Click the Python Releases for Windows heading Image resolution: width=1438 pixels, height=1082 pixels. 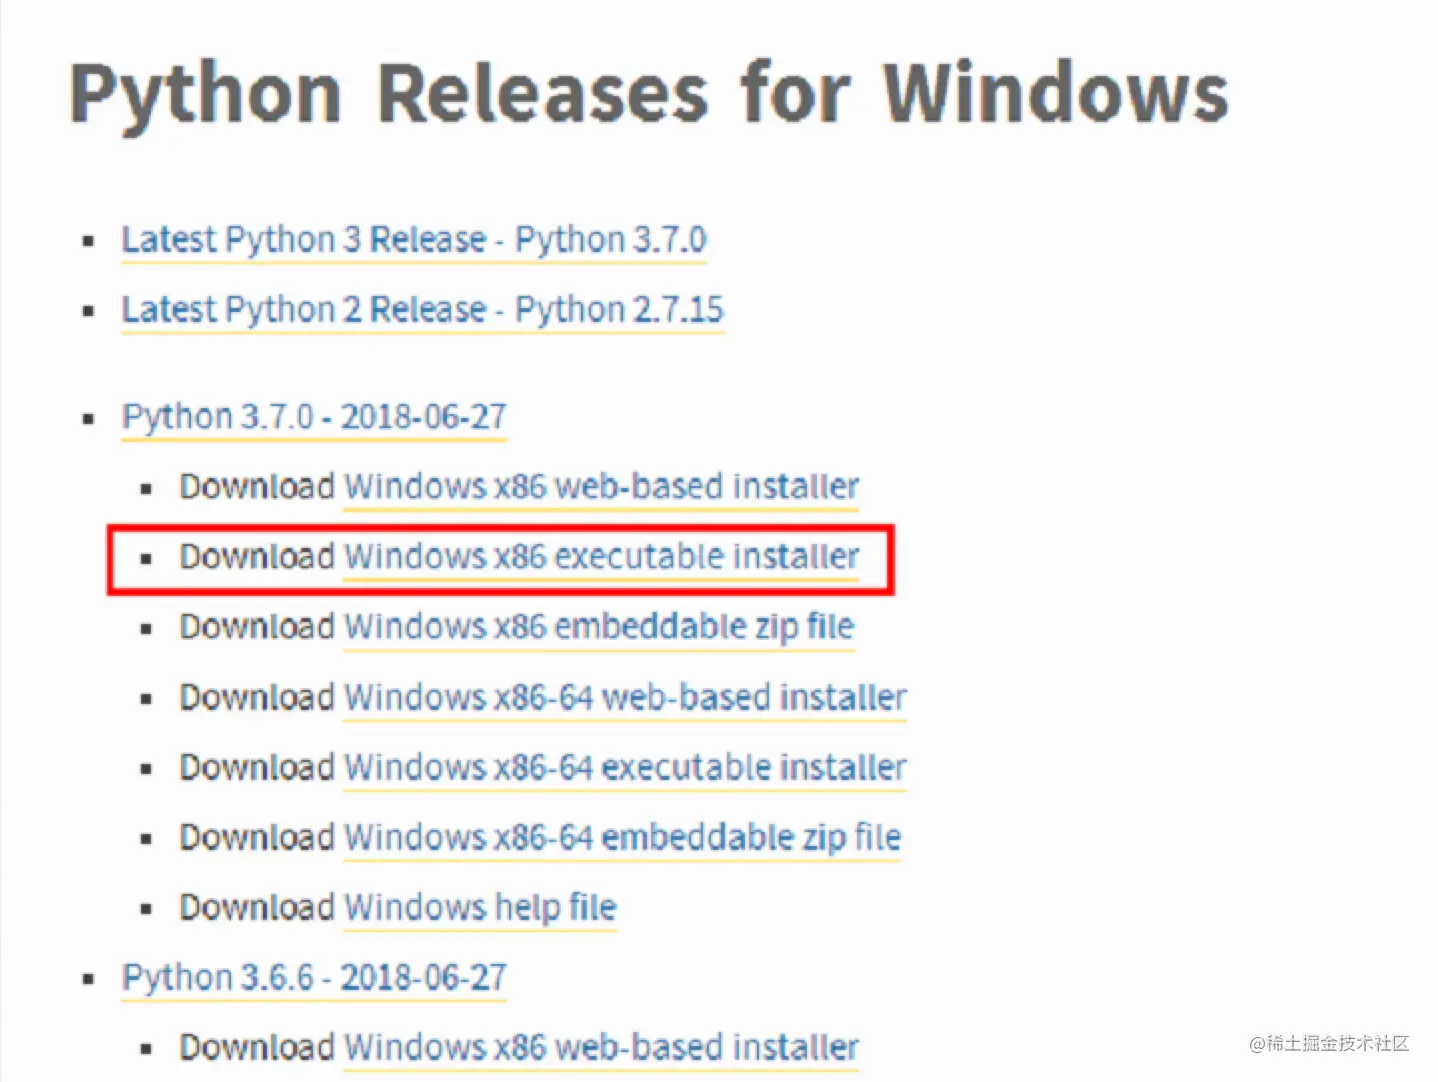pos(649,94)
